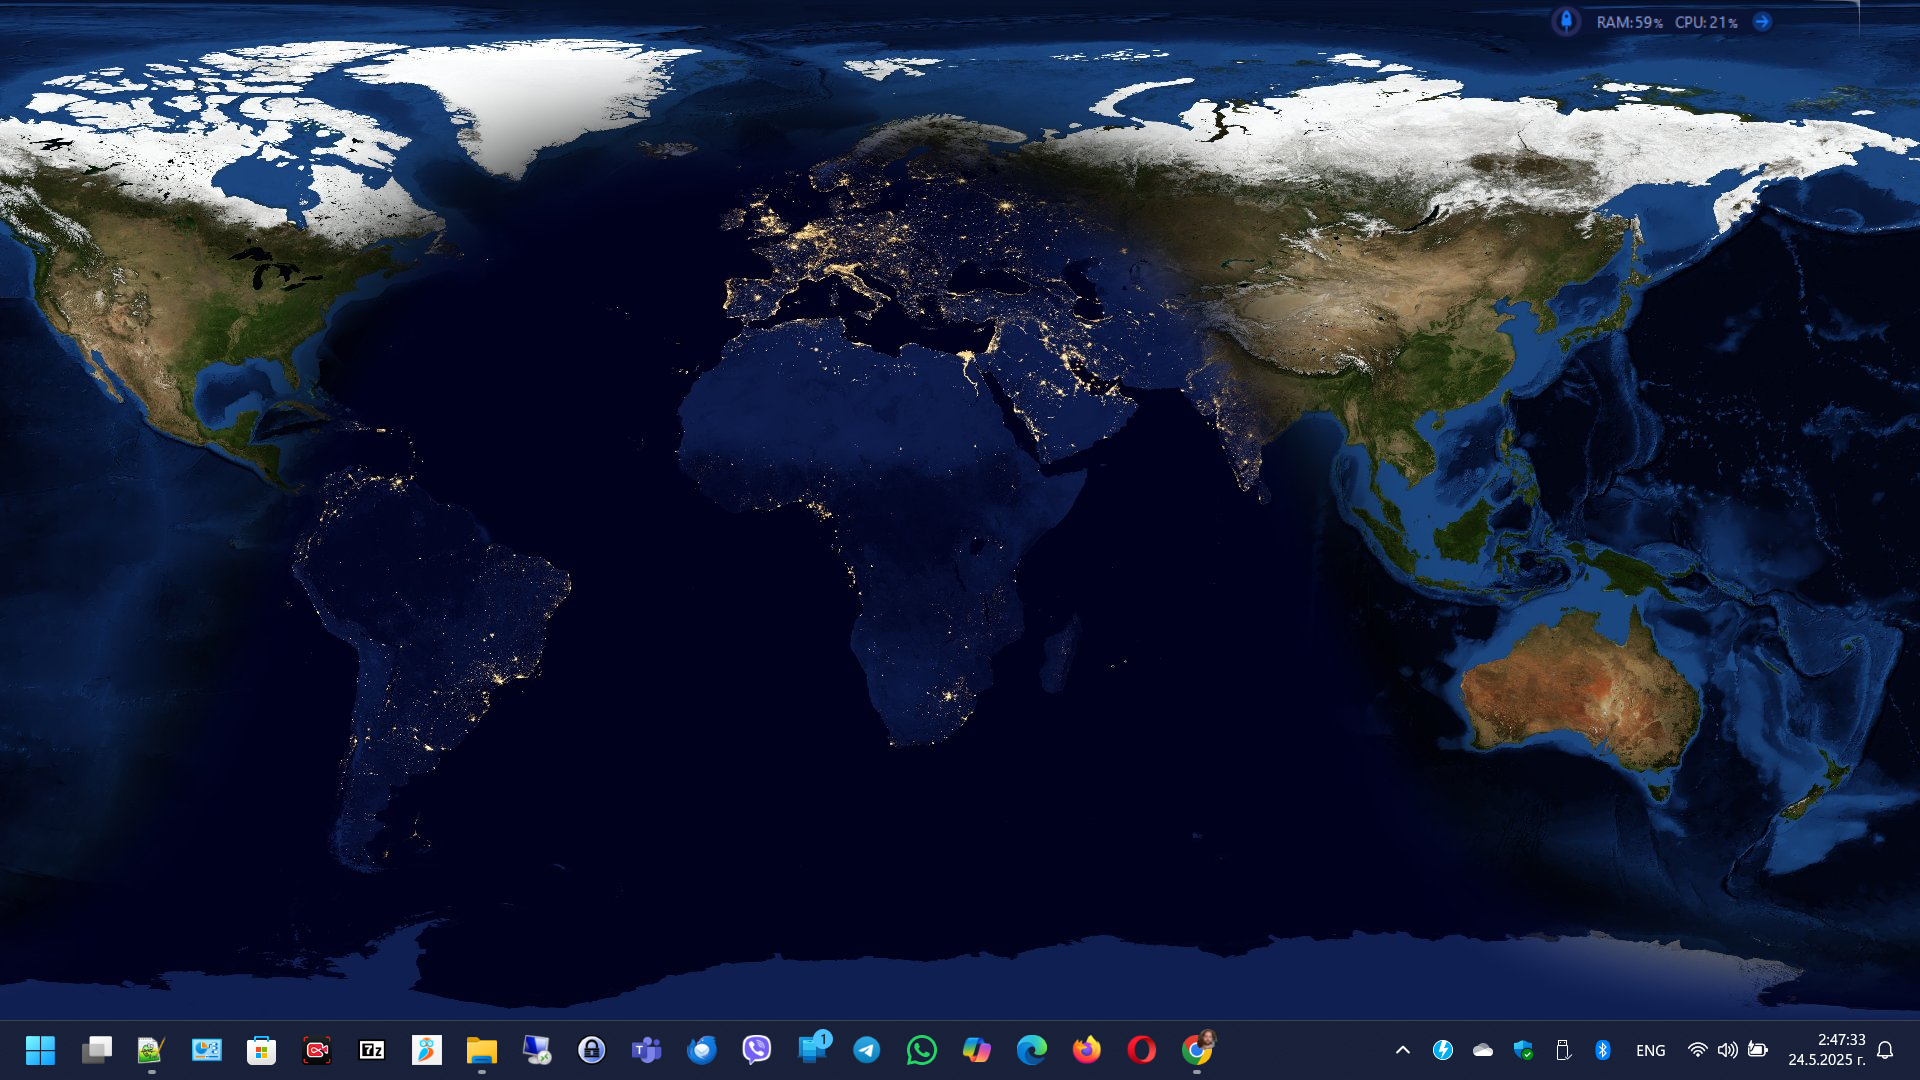Image resolution: width=1920 pixels, height=1080 pixels.
Task: Open Wi-Fi network settings in the tray
Action: [1697, 1050]
